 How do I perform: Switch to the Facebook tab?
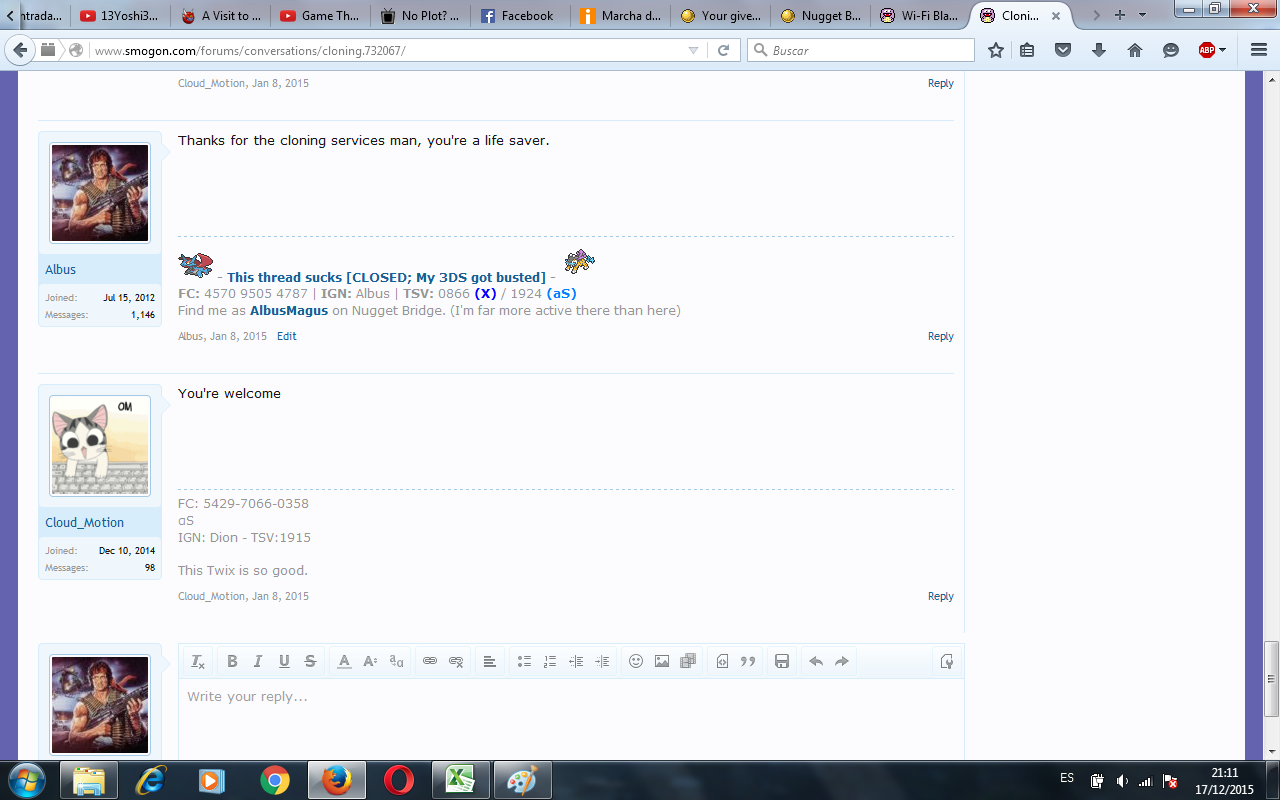518,16
